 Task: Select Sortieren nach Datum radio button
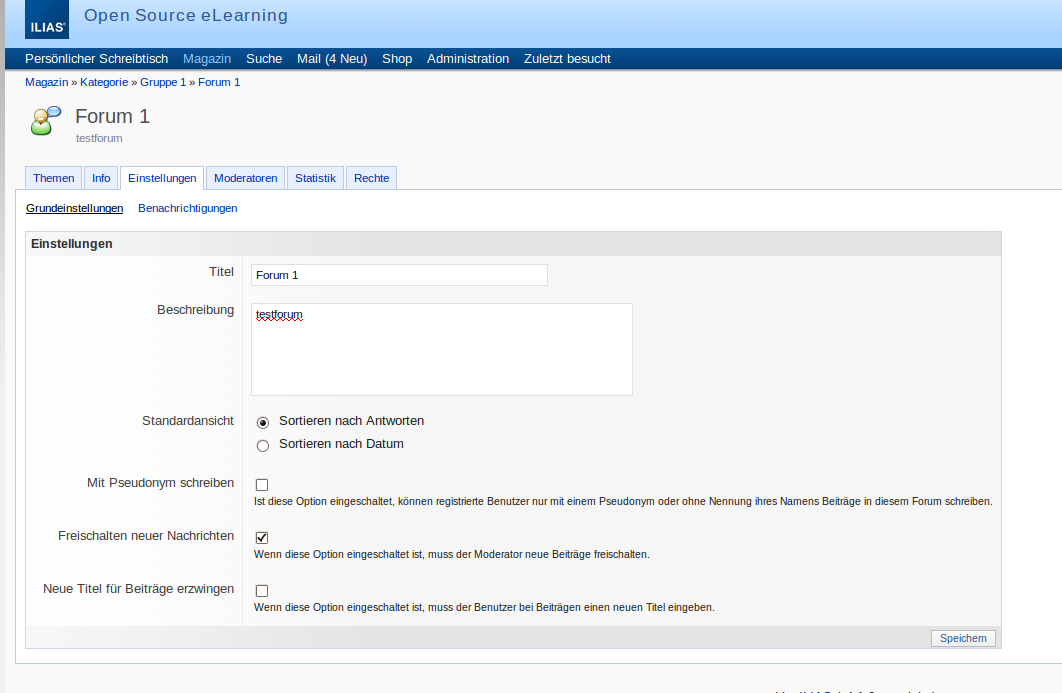tap(263, 445)
